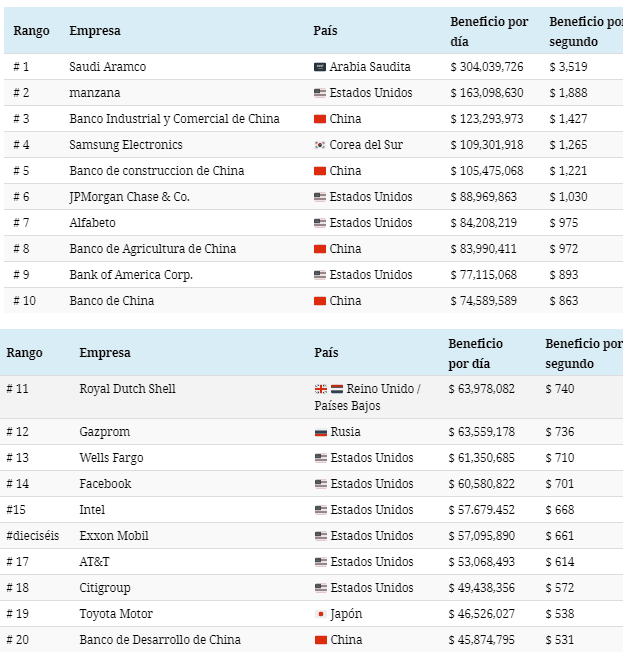Select the Gazprom cell

coord(105,432)
